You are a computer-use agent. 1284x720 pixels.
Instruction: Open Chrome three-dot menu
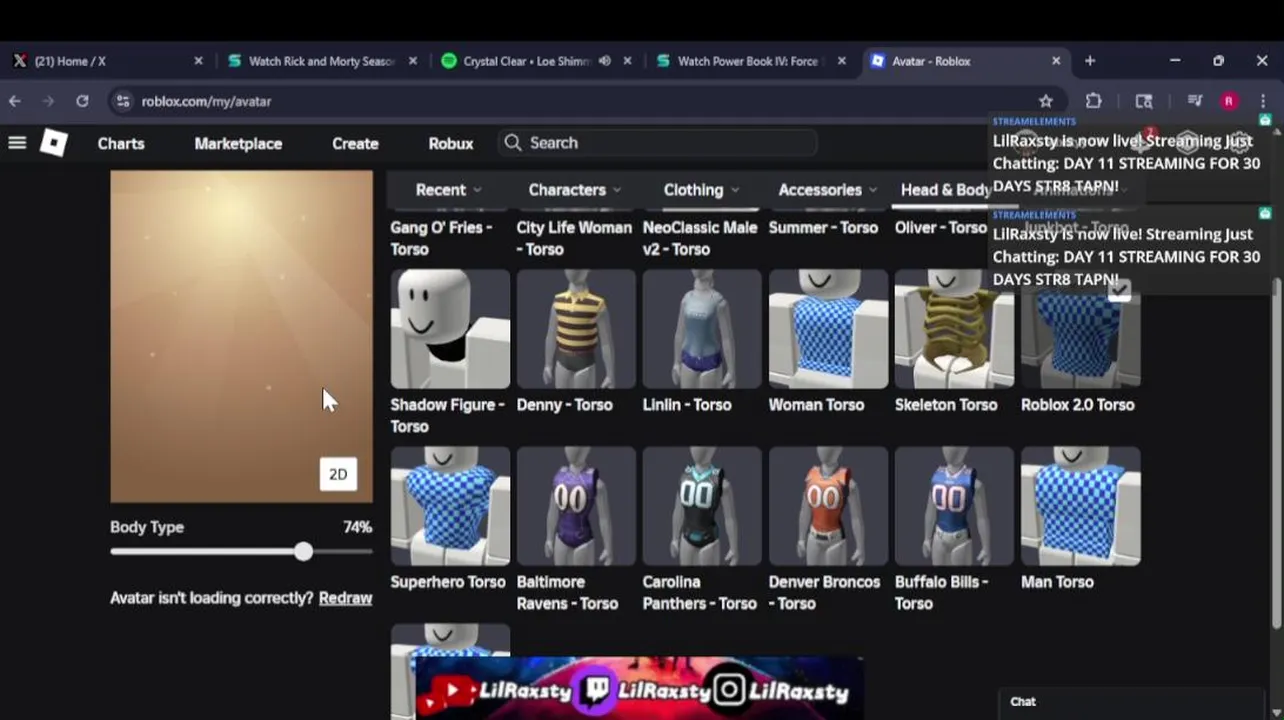point(1263,101)
